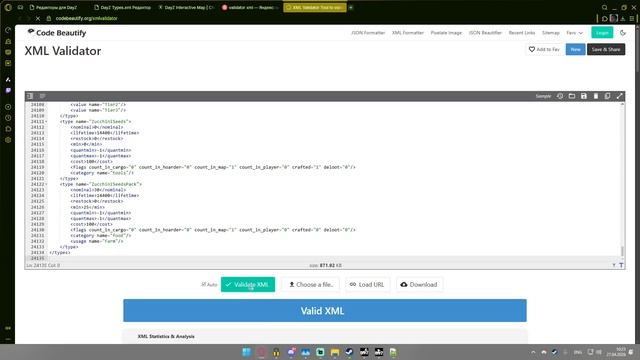Click the copy icon in editor toolbar

(x=607, y=96)
